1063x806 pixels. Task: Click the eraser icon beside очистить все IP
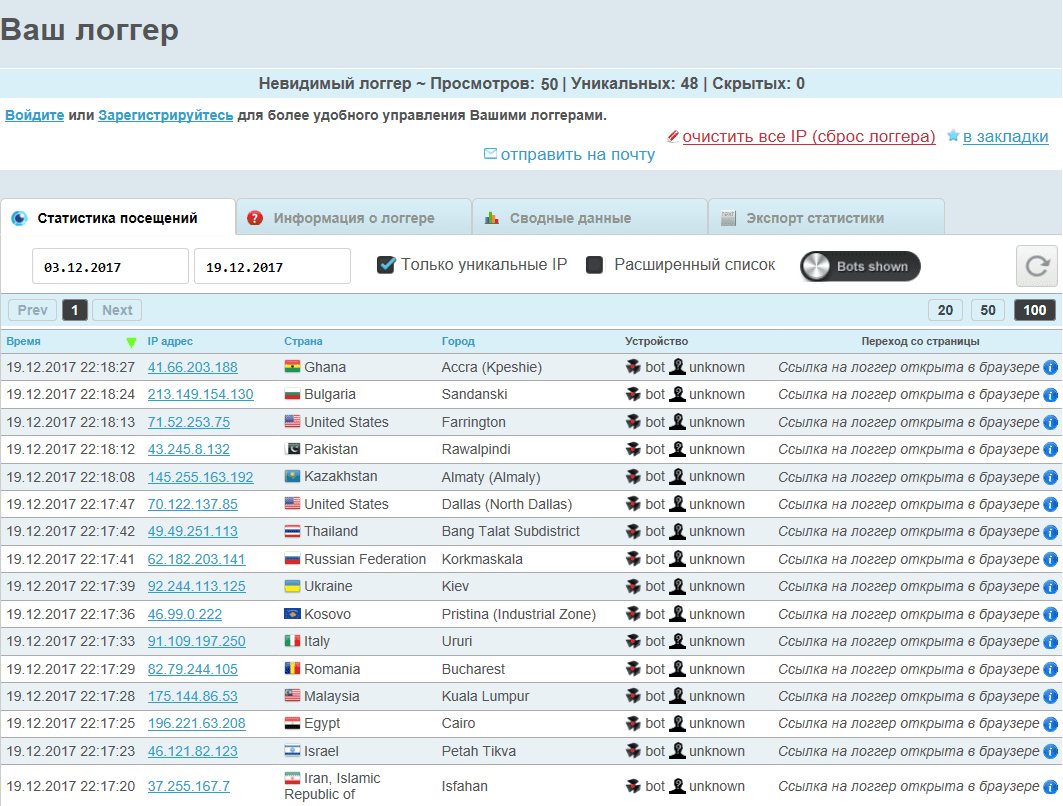(672, 136)
